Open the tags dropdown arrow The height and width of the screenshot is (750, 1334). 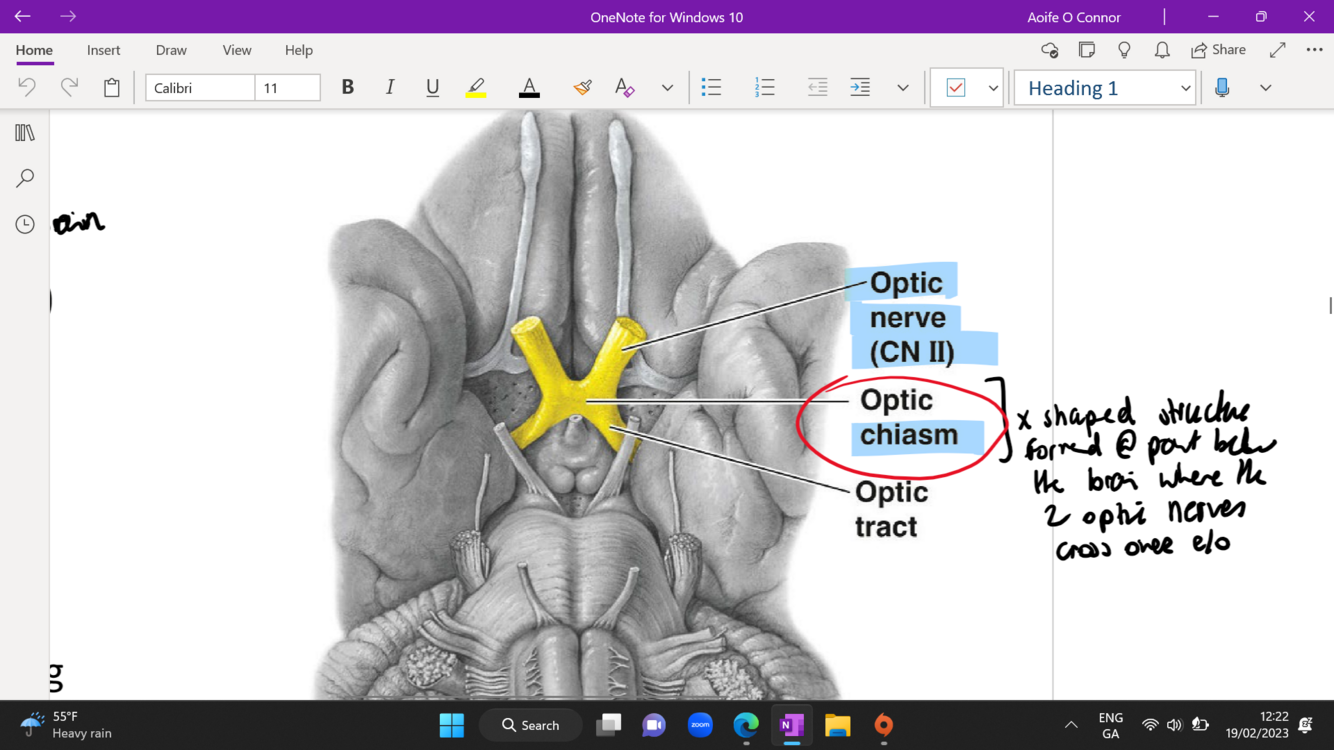(x=993, y=88)
